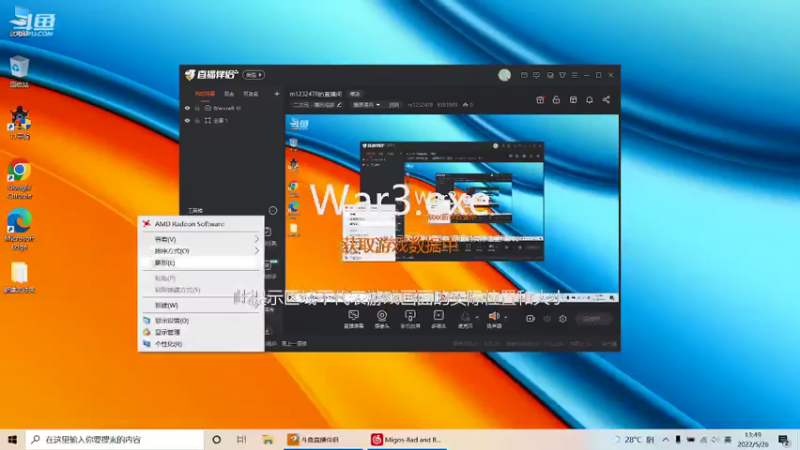The height and width of the screenshot is (450, 800).
Task: Lock the Warcraft III source
Action: 197,108
